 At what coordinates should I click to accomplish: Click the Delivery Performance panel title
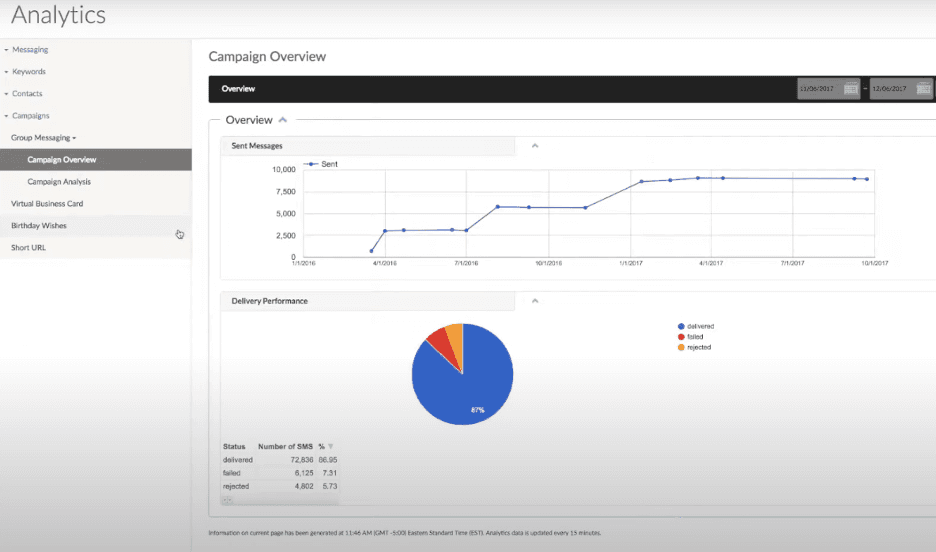point(270,301)
